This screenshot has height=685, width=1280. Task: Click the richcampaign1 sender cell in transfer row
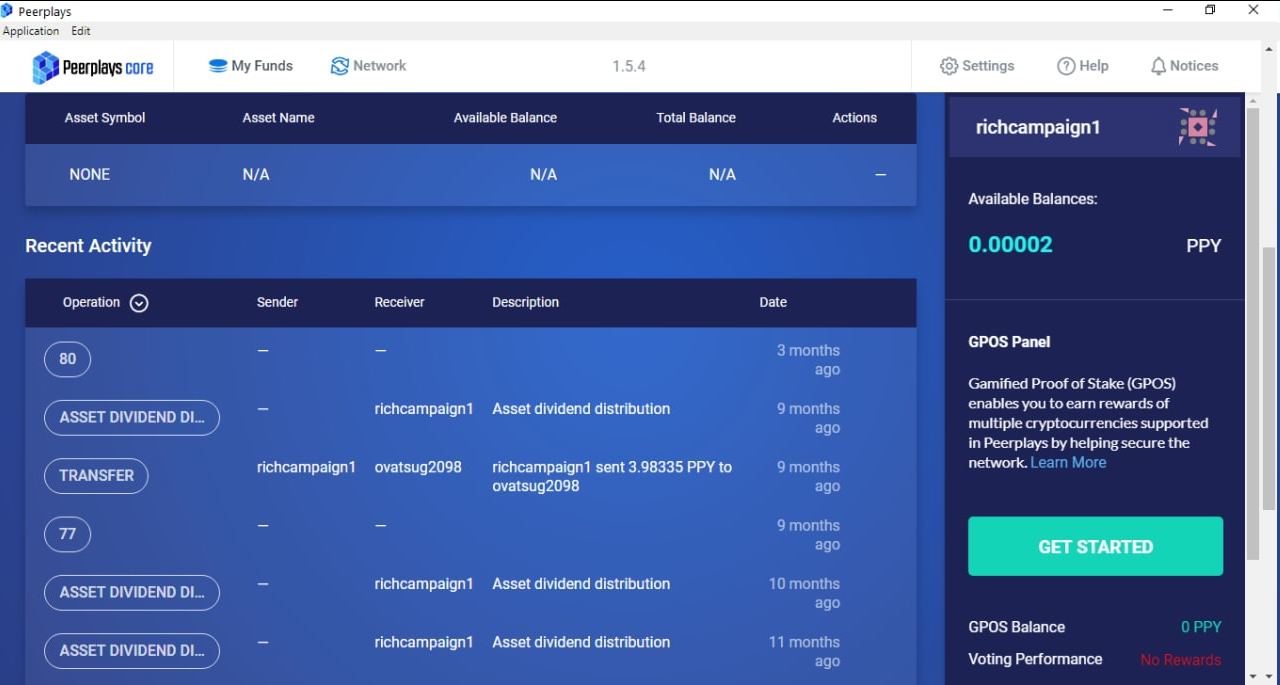[x=306, y=467]
